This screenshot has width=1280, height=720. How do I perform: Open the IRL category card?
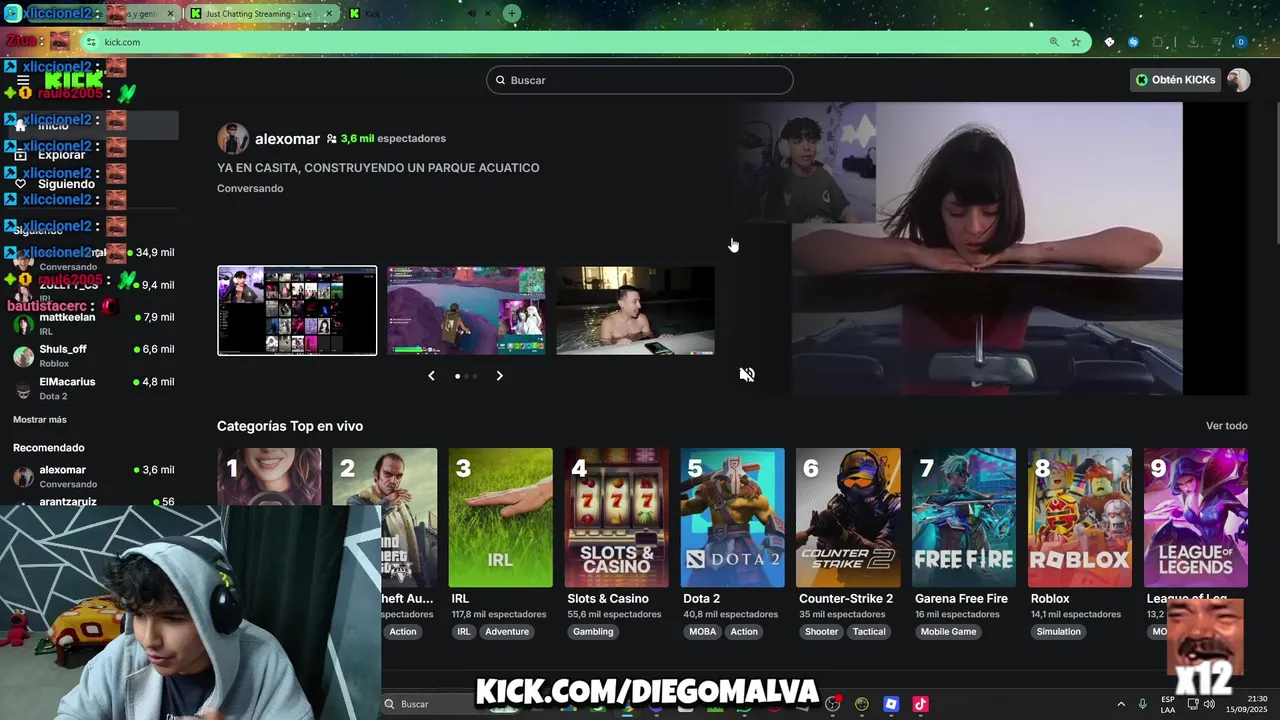(500, 517)
